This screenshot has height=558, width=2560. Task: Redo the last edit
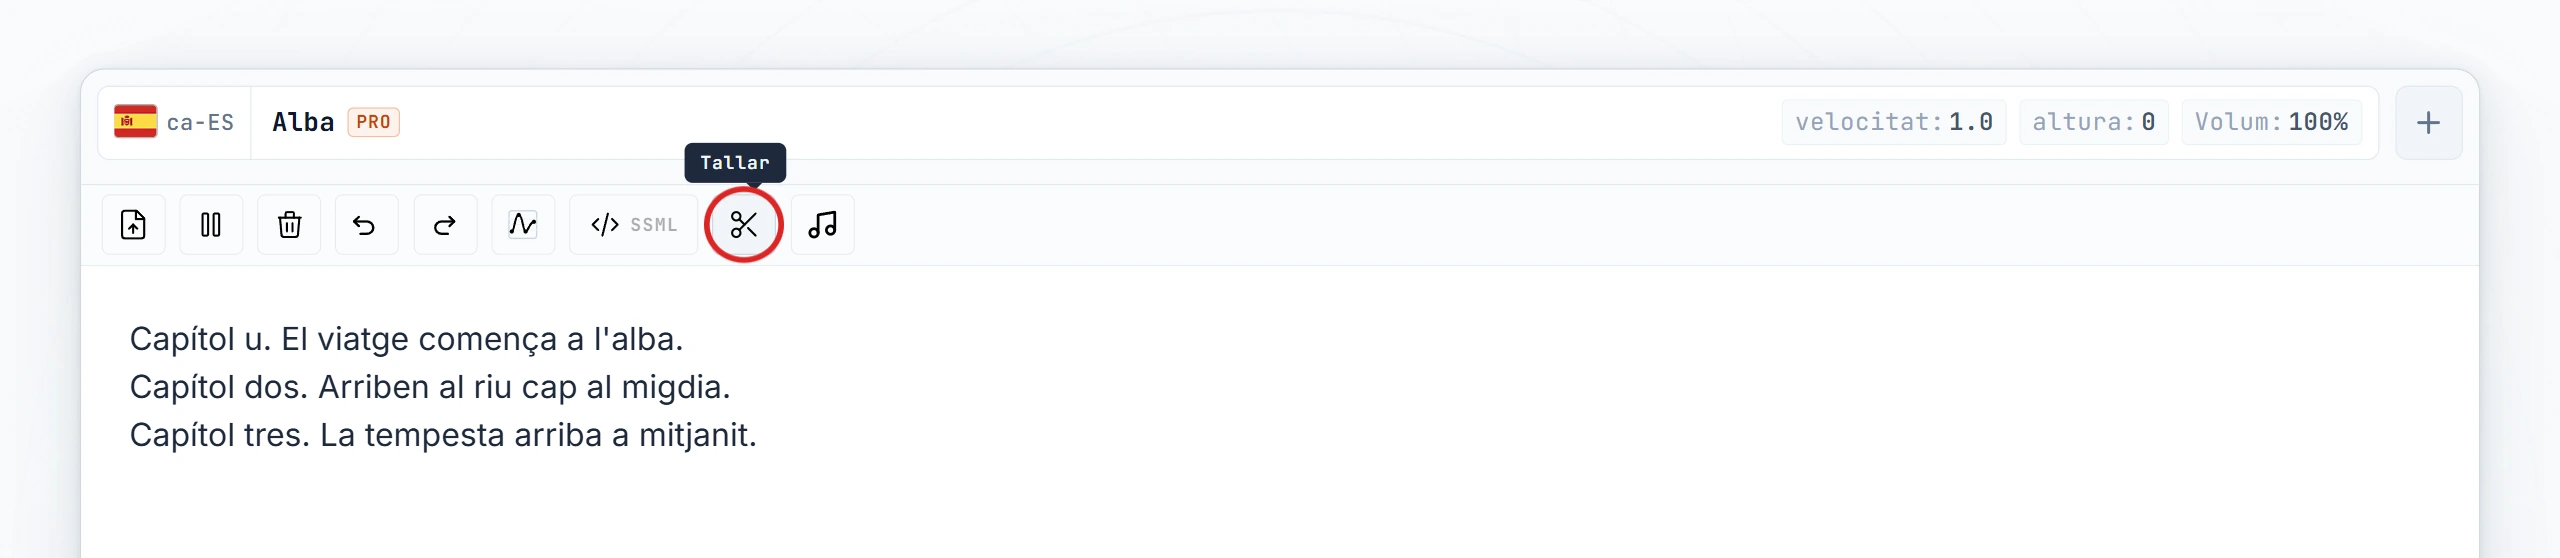click(445, 225)
